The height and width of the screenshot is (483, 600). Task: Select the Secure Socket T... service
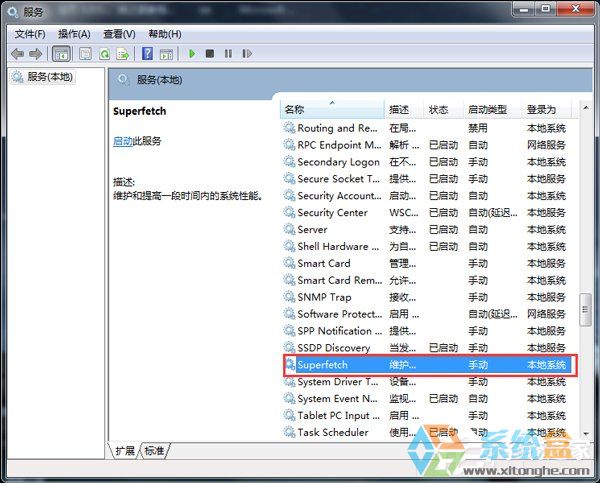426,179
